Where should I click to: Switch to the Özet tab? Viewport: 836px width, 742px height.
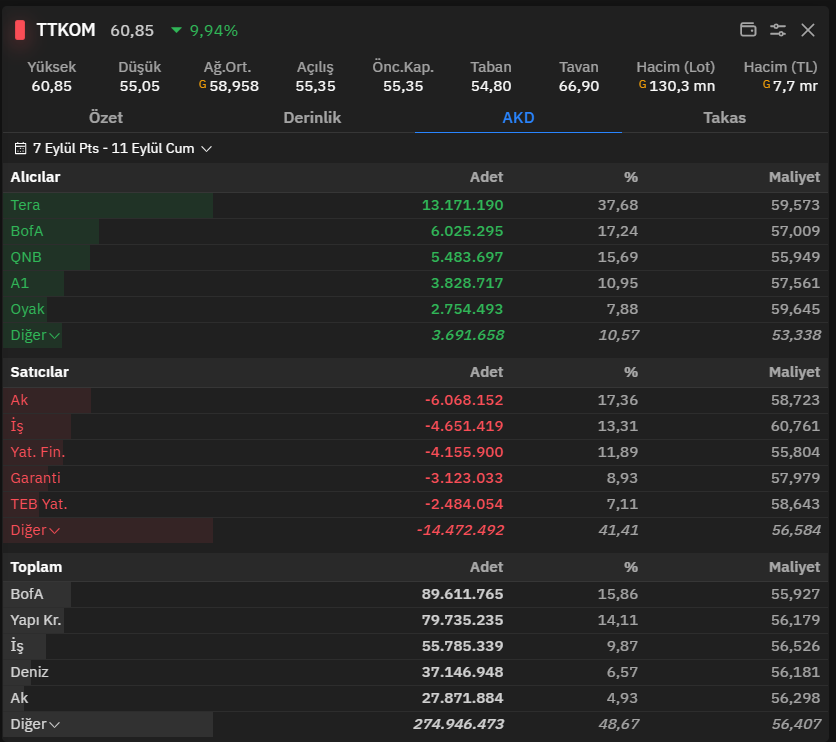coord(106,117)
